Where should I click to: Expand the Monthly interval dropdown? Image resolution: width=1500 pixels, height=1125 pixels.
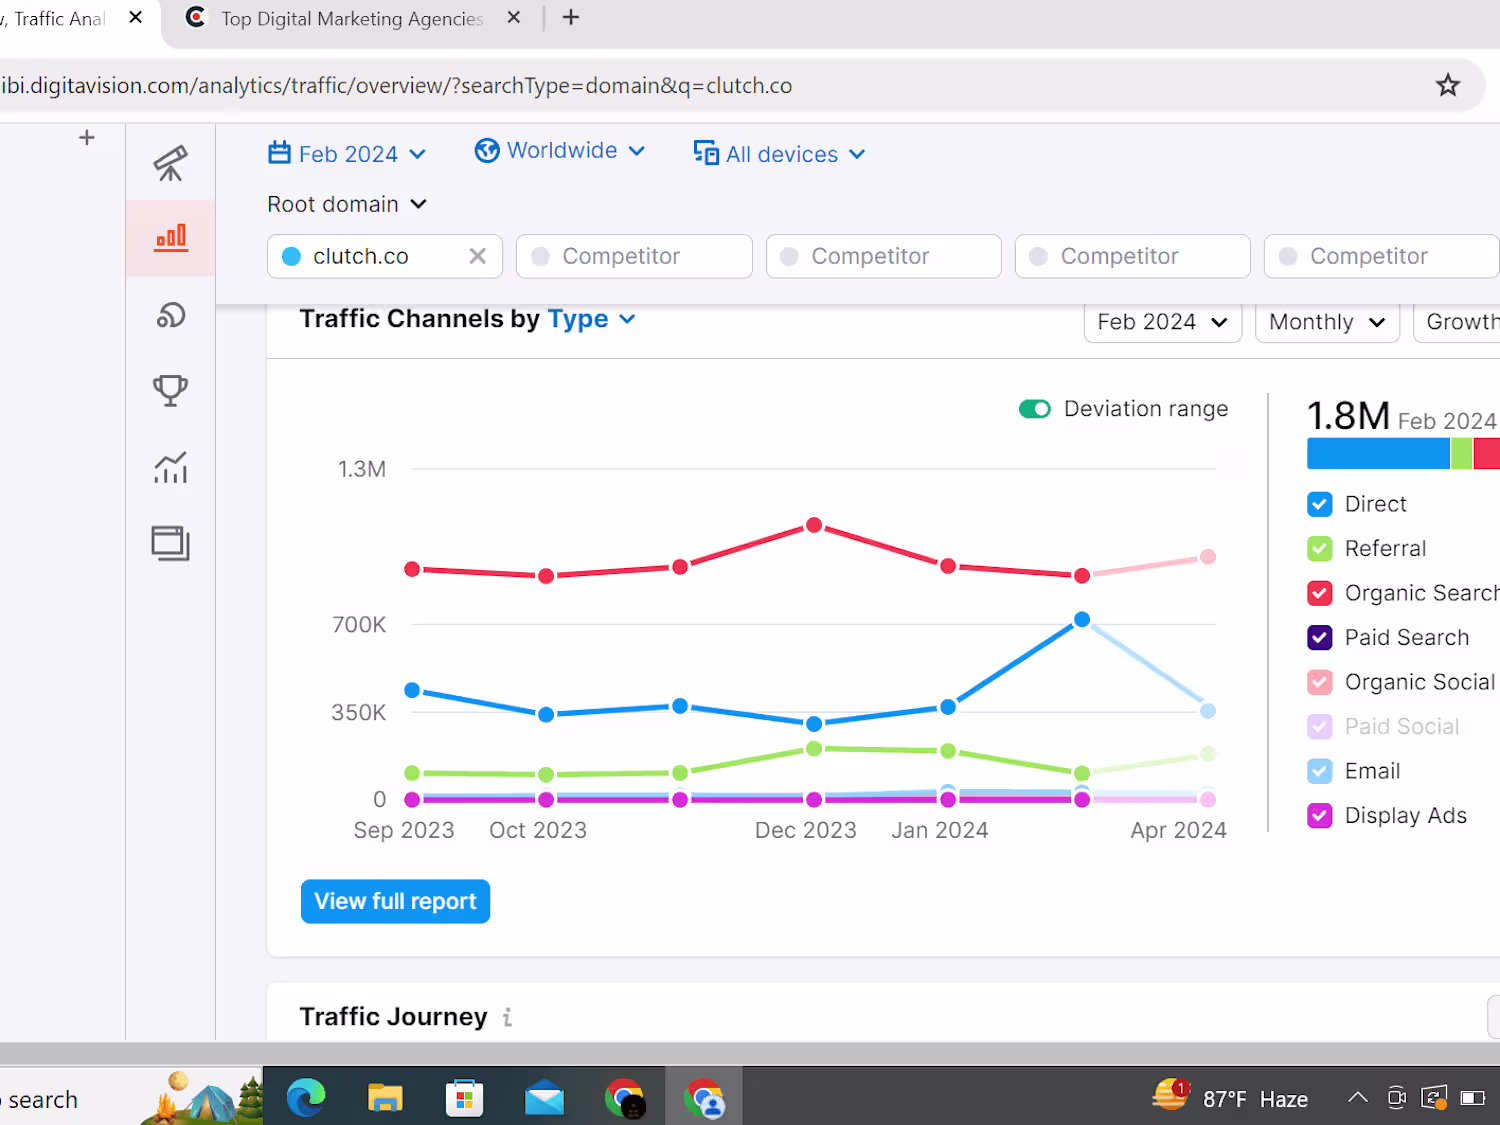pyautogui.click(x=1327, y=322)
